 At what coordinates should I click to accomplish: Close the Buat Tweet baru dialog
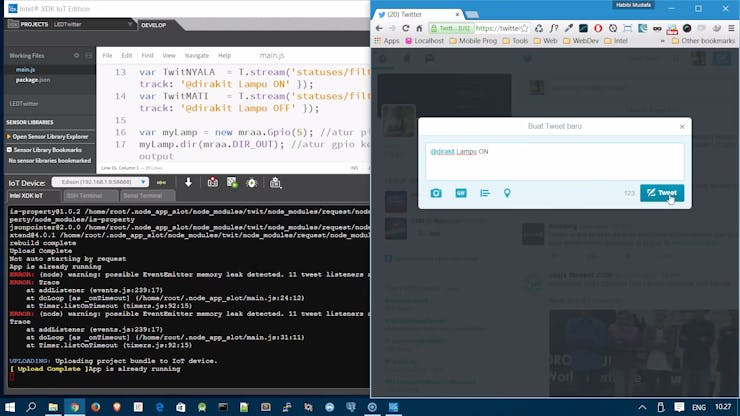682,127
